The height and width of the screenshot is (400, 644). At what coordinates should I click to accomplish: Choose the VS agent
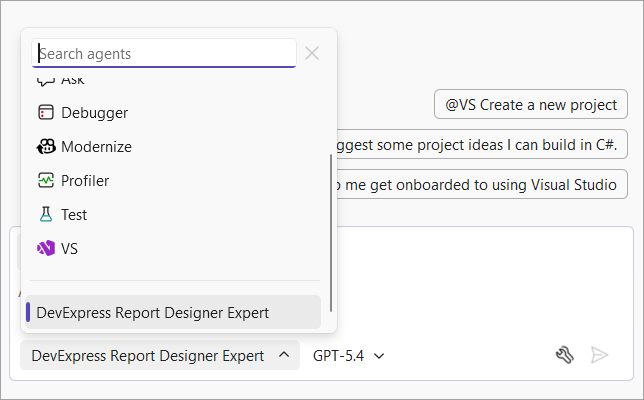coord(172,248)
